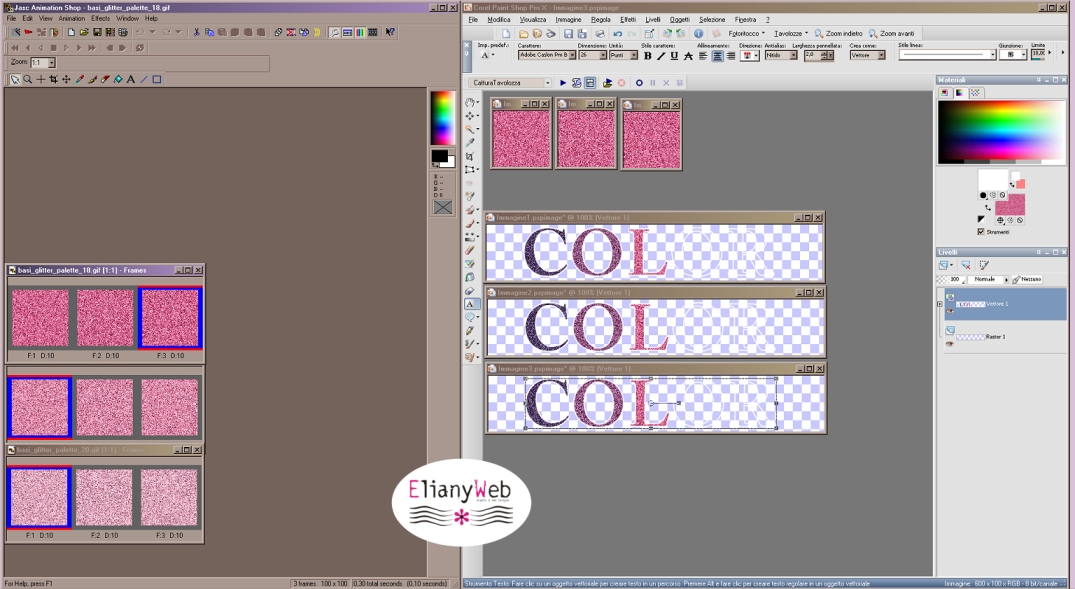1075x589 pixels.
Task: Open the Animation menu in Animation Shop
Action: tap(71, 18)
